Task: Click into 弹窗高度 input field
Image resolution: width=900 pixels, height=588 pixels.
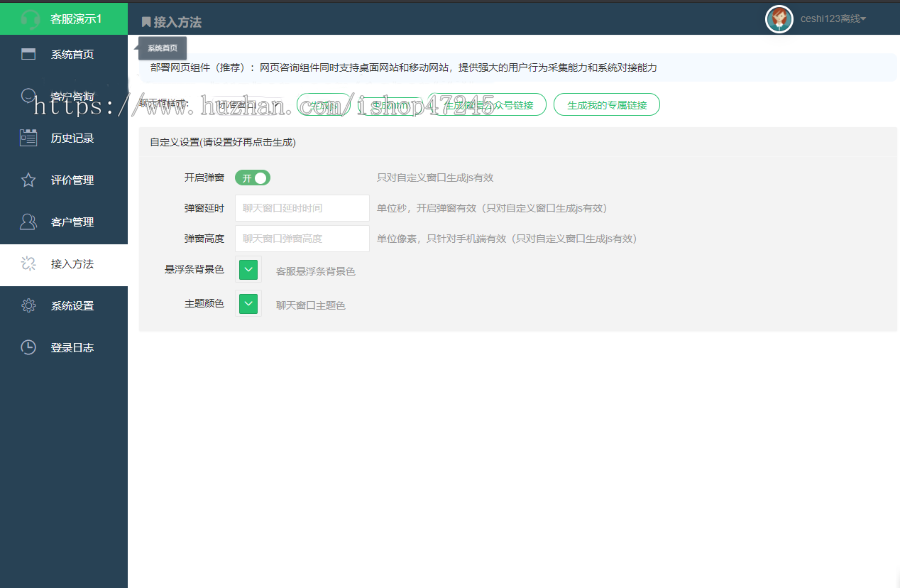Action: [302, 238]
